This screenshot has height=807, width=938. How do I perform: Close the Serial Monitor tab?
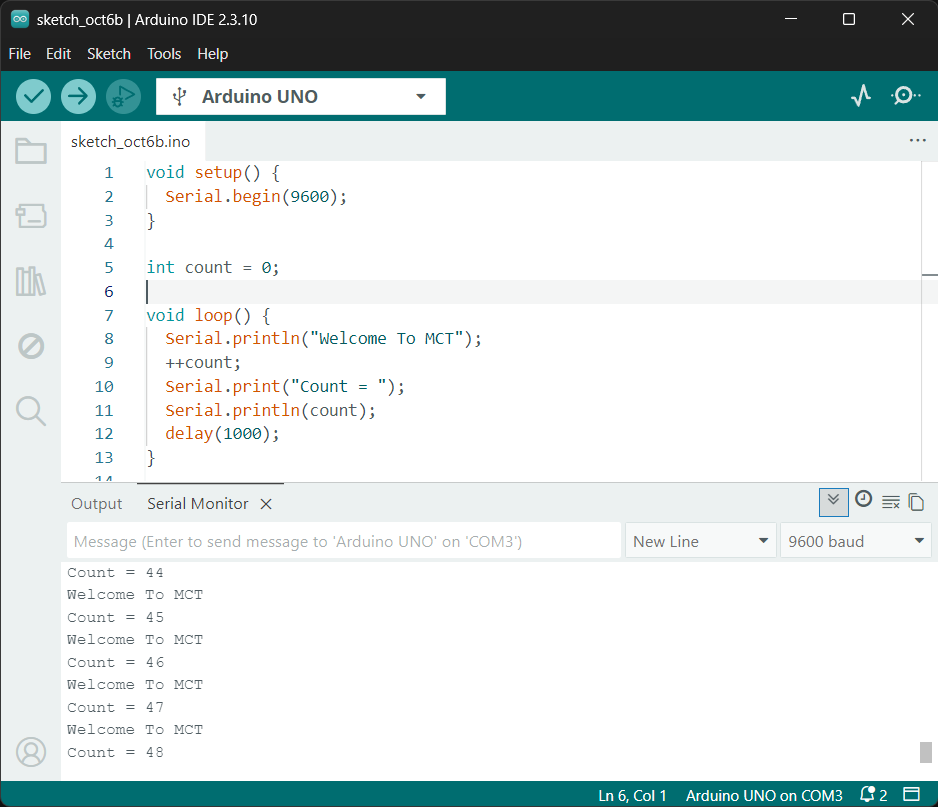tap(266, 504)
